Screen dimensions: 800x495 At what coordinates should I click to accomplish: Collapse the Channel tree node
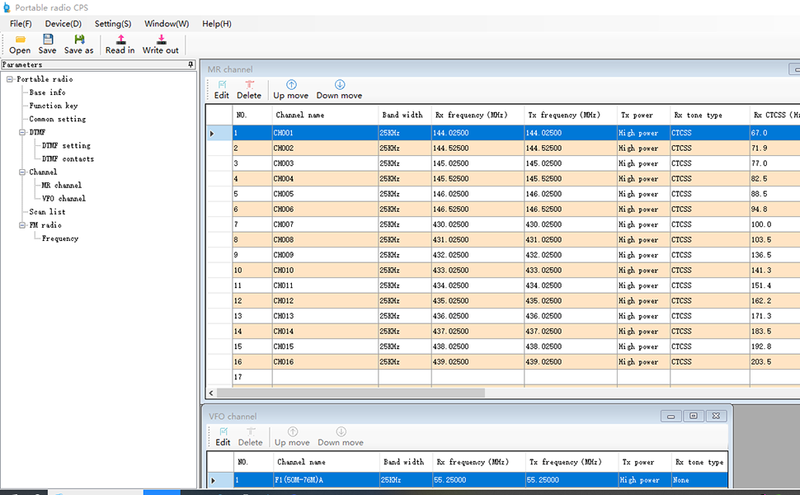click(22, 172)
